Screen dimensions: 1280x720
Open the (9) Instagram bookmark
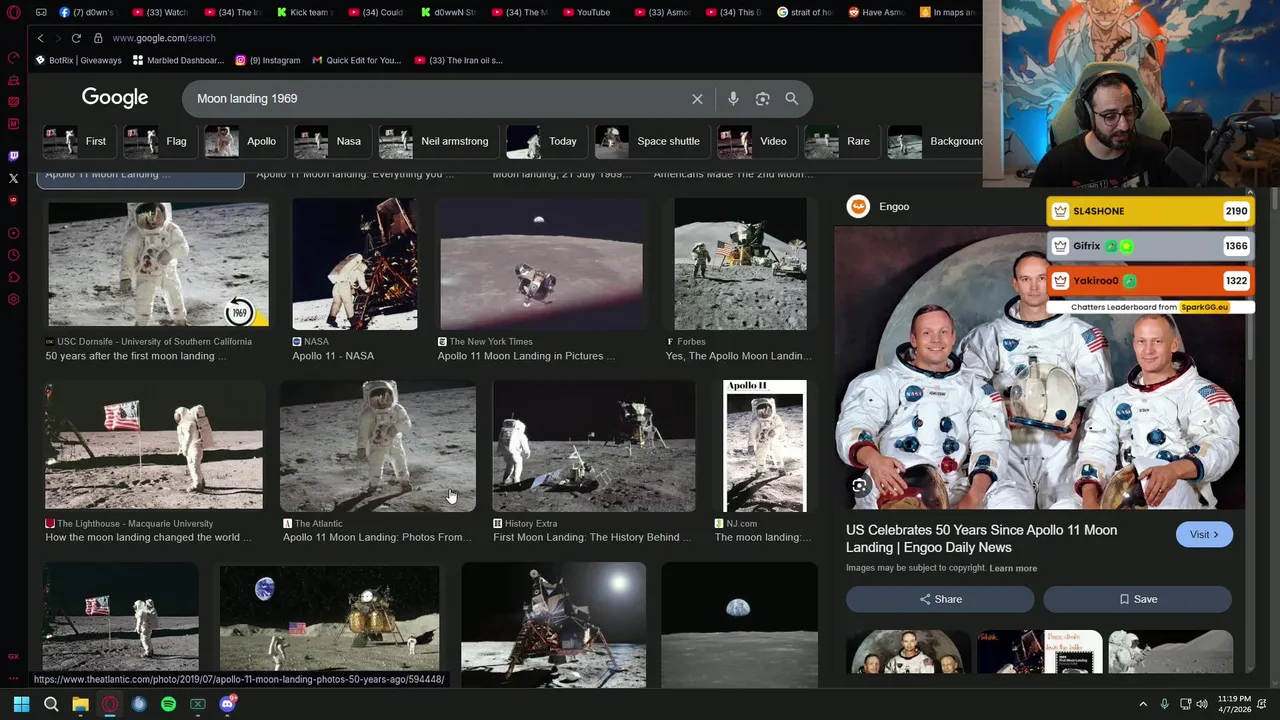[268, 60]
